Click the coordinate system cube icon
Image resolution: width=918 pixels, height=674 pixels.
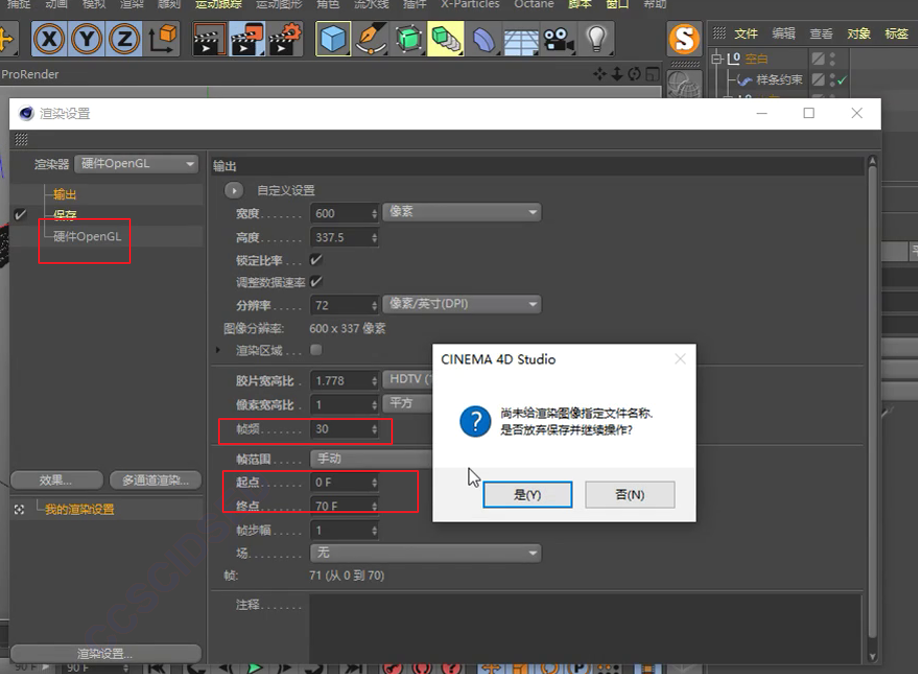pos(163,39)
